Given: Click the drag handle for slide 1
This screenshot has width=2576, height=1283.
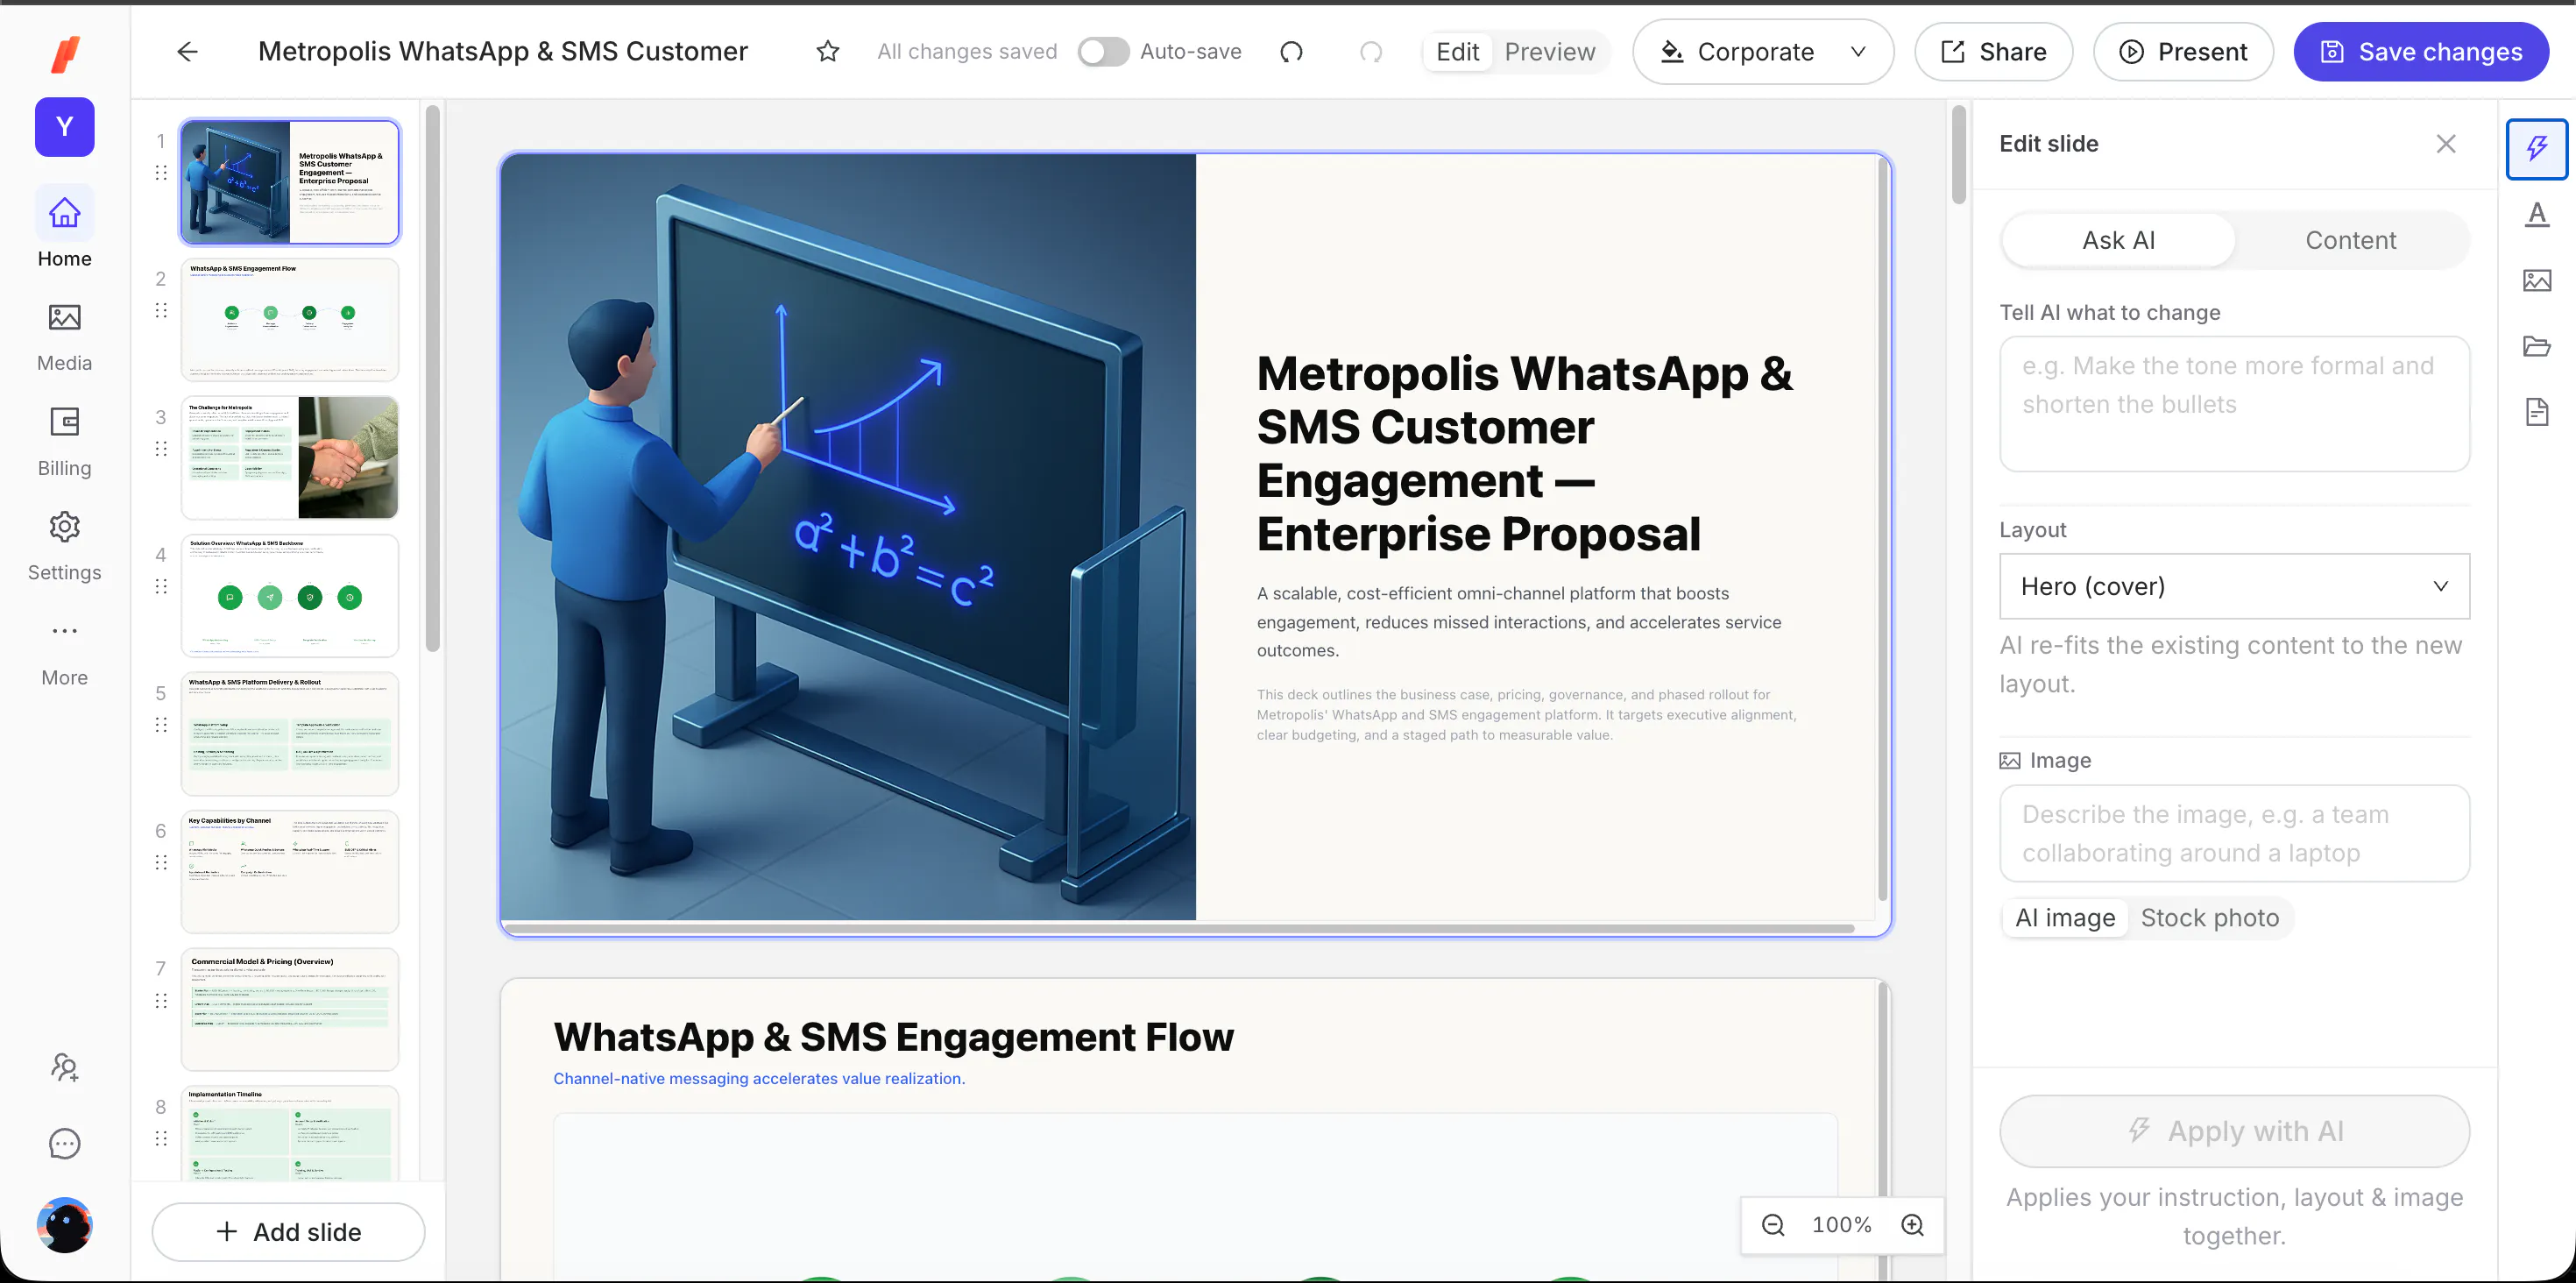Looking at the screenshot, I should coord(161,173).
